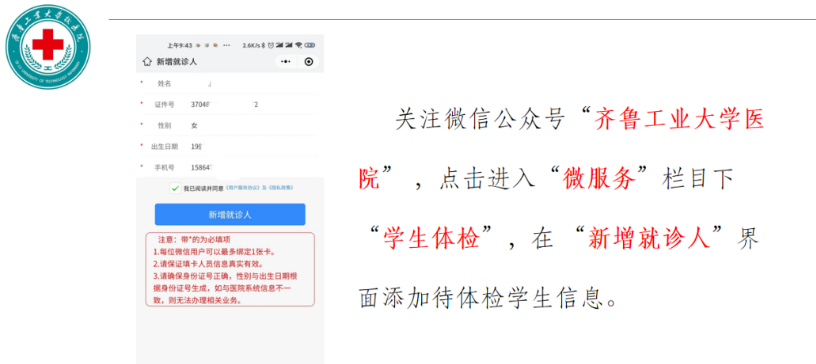
Task: Click the red notice box text
Action: (x=230, y=269)
